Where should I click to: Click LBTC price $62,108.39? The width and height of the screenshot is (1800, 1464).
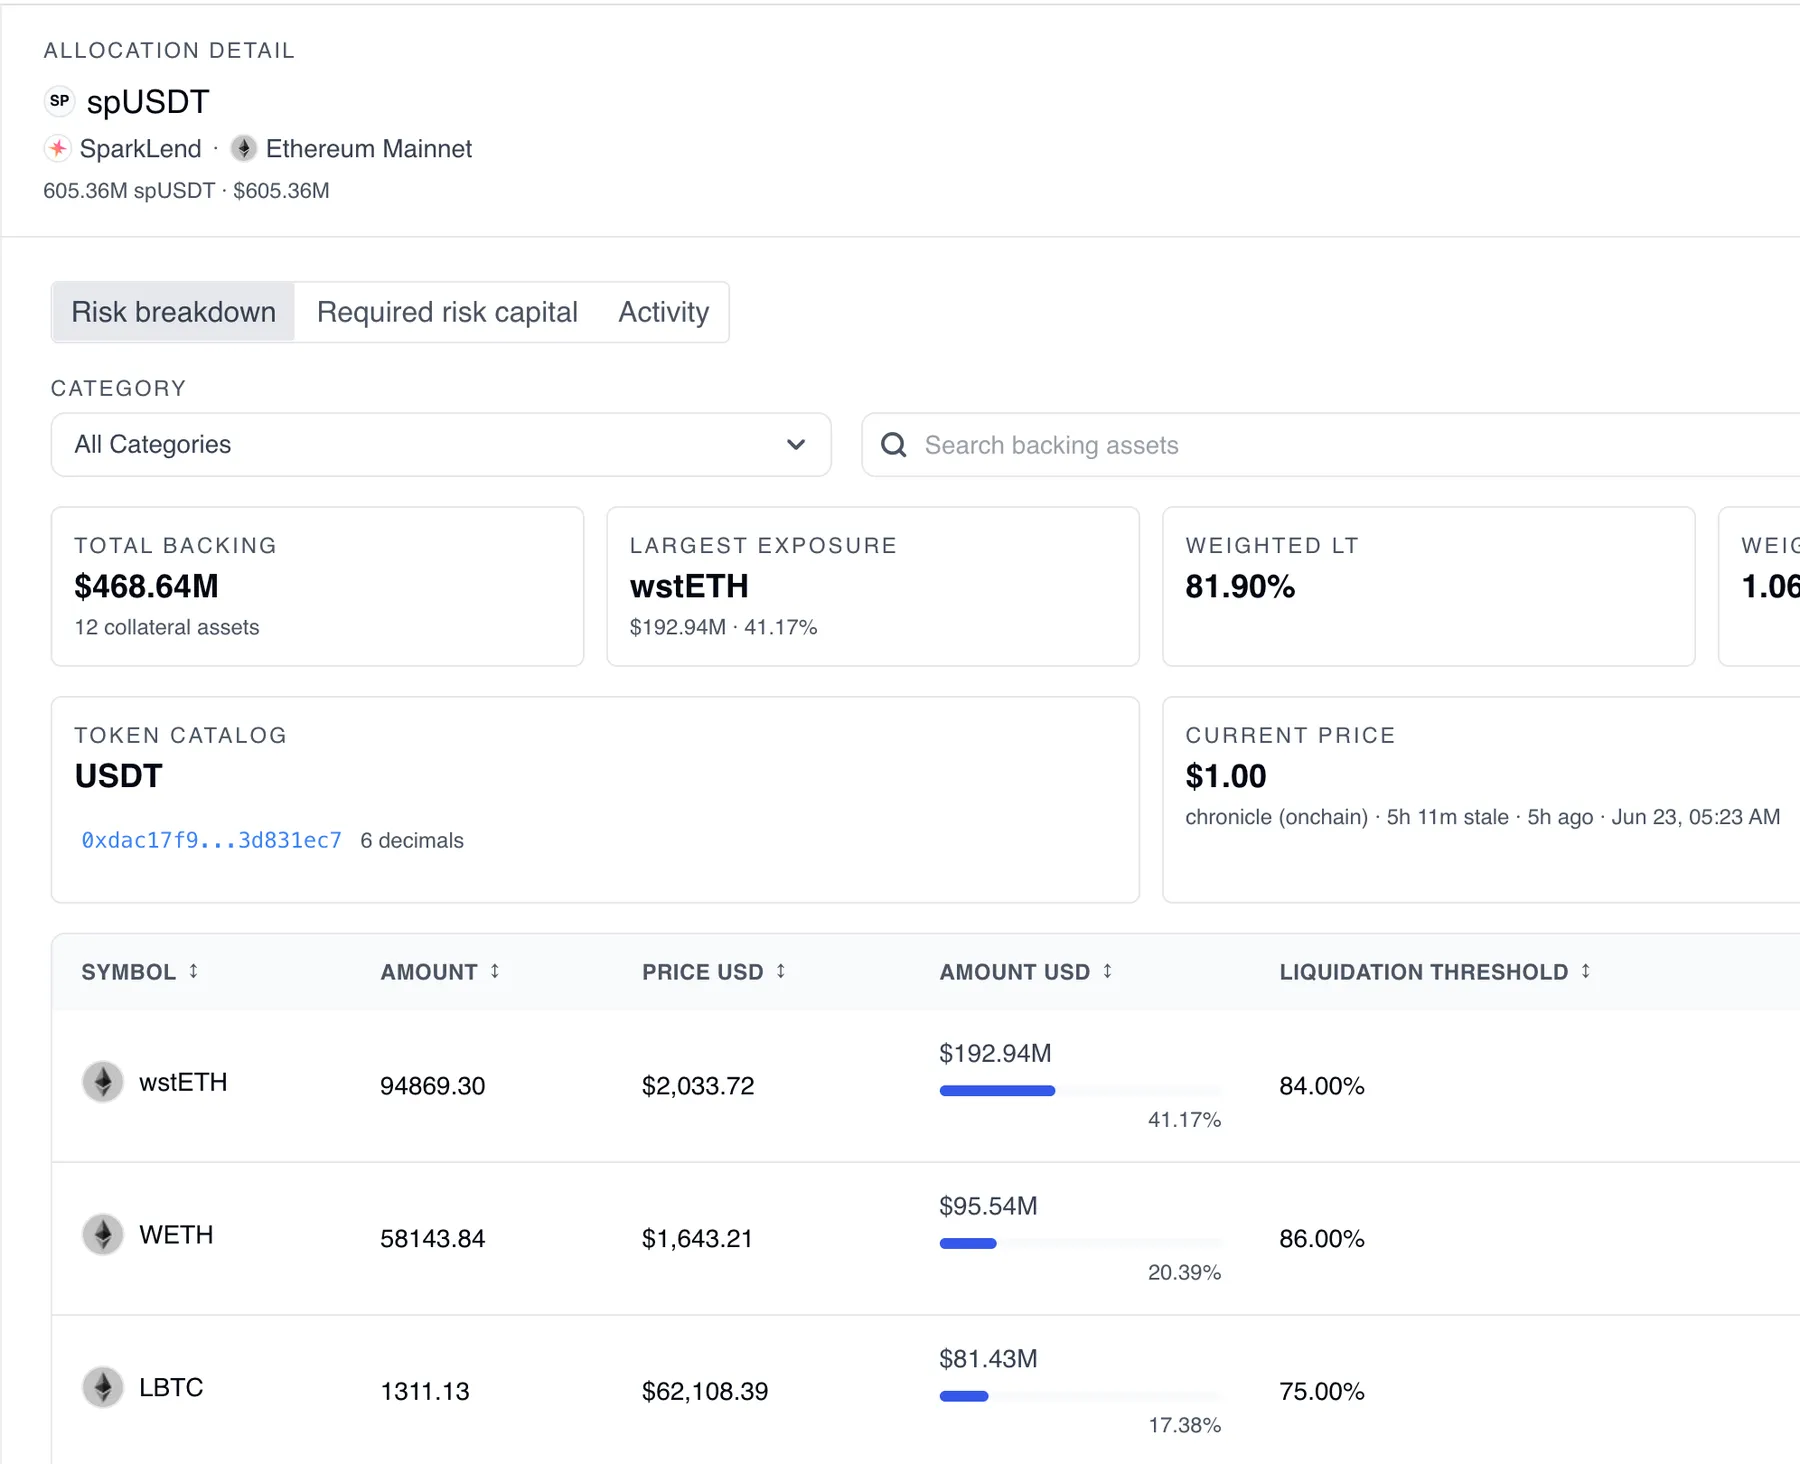(x=705, y=1391)
